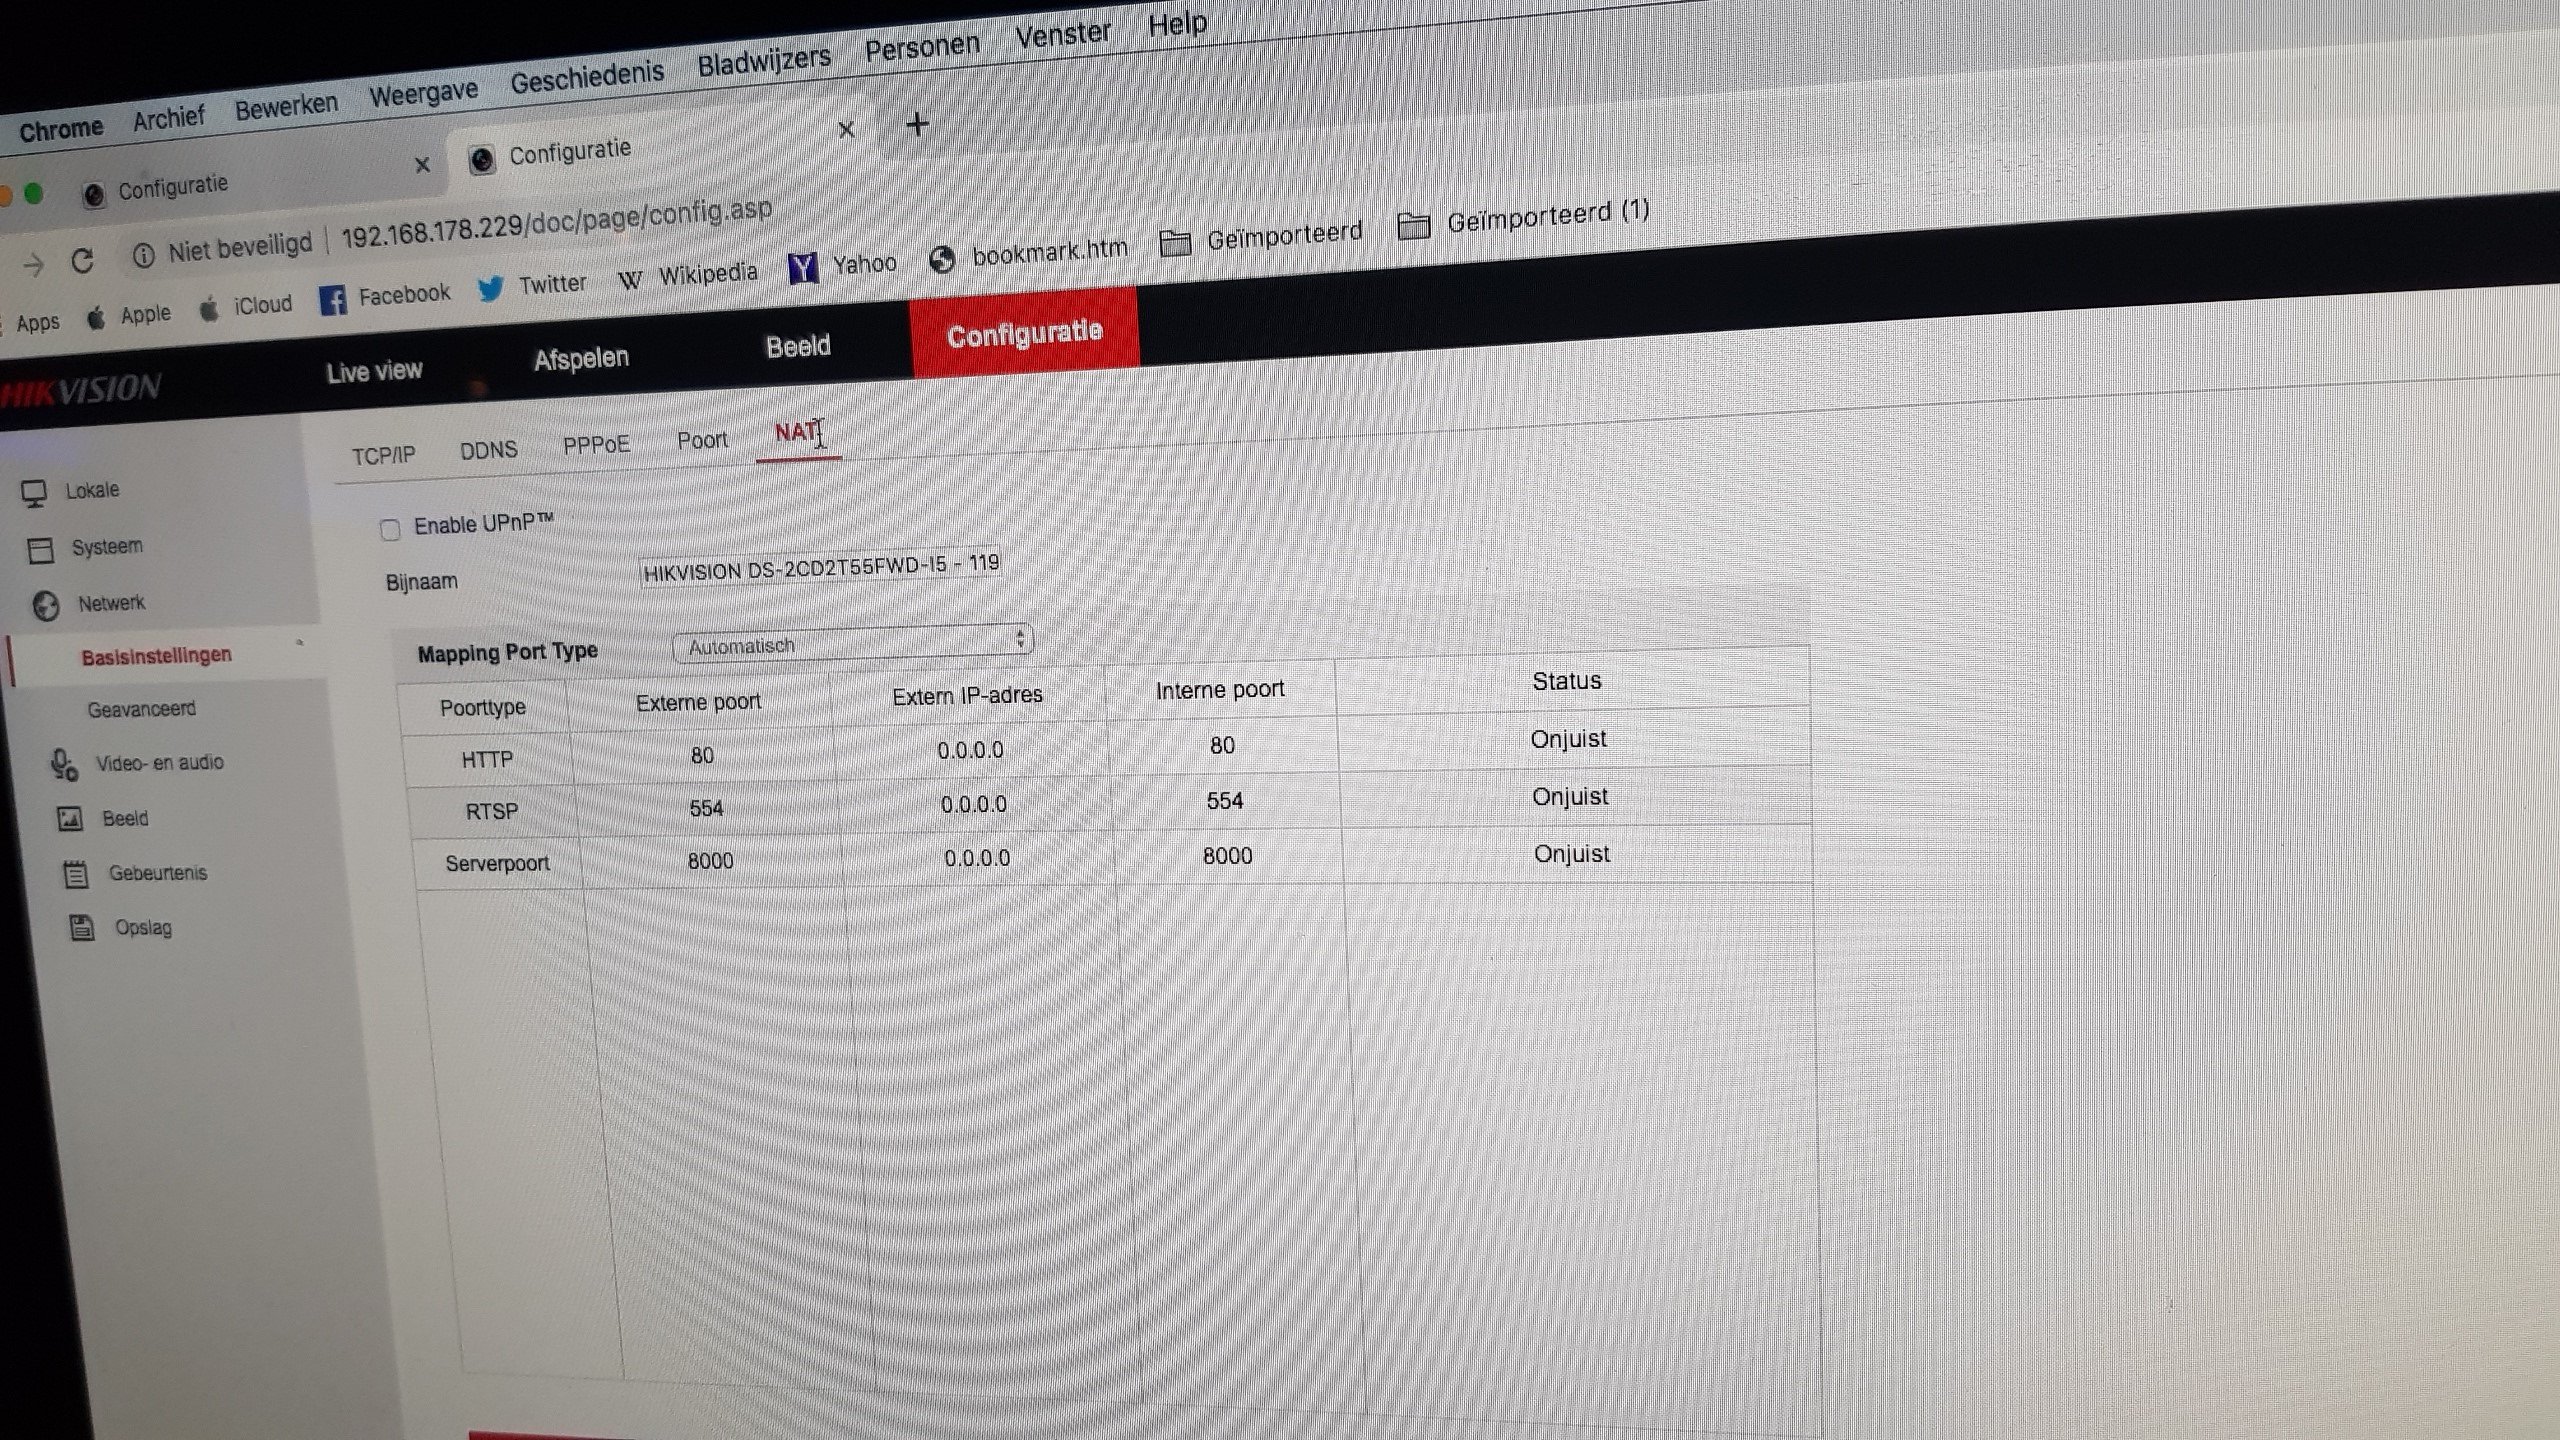2560x1440 pixels.
Task: Click the Opslag storage icon
Action: [x=82, y=929]
